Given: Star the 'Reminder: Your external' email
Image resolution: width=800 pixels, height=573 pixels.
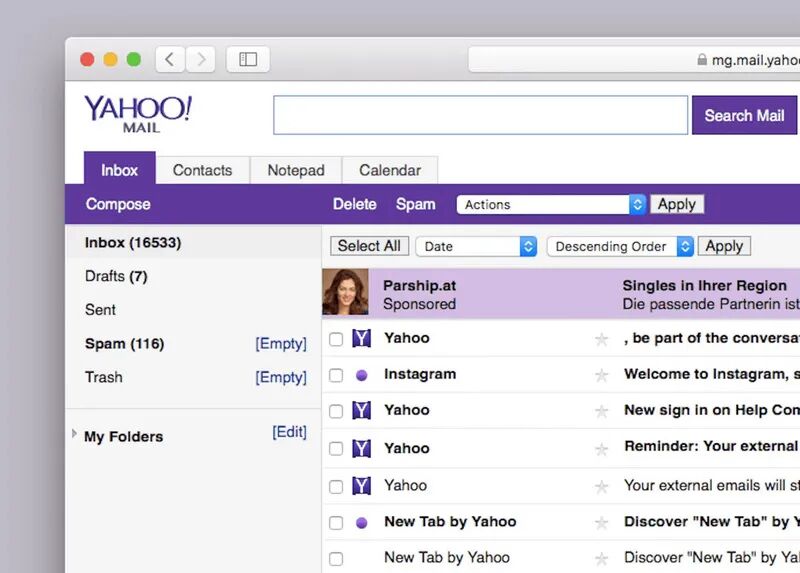Looking at the screenshot, I should tap(602, 449).
